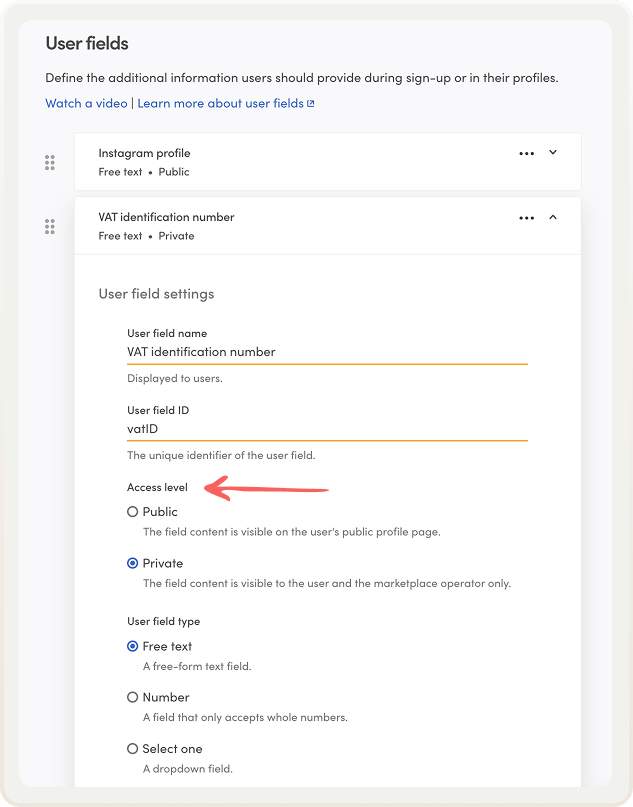Click the User field name input

[x=327, y=352]
